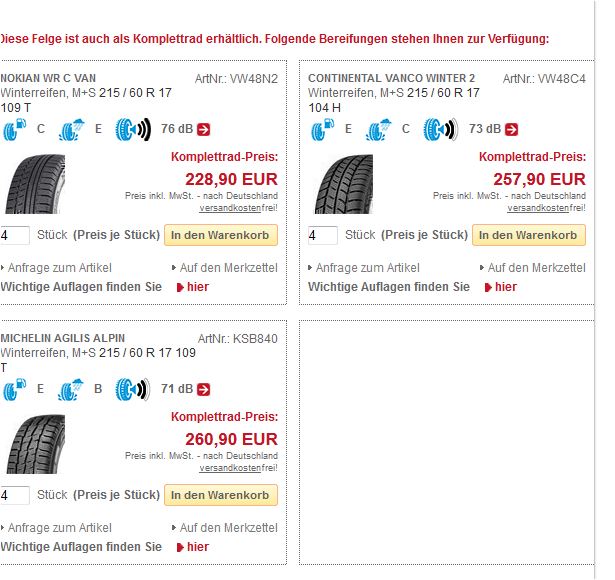The width and height of the screenshot is (615, 580).
Task: Click wet grip icon for Nokian tire
Action: [73, 128]
